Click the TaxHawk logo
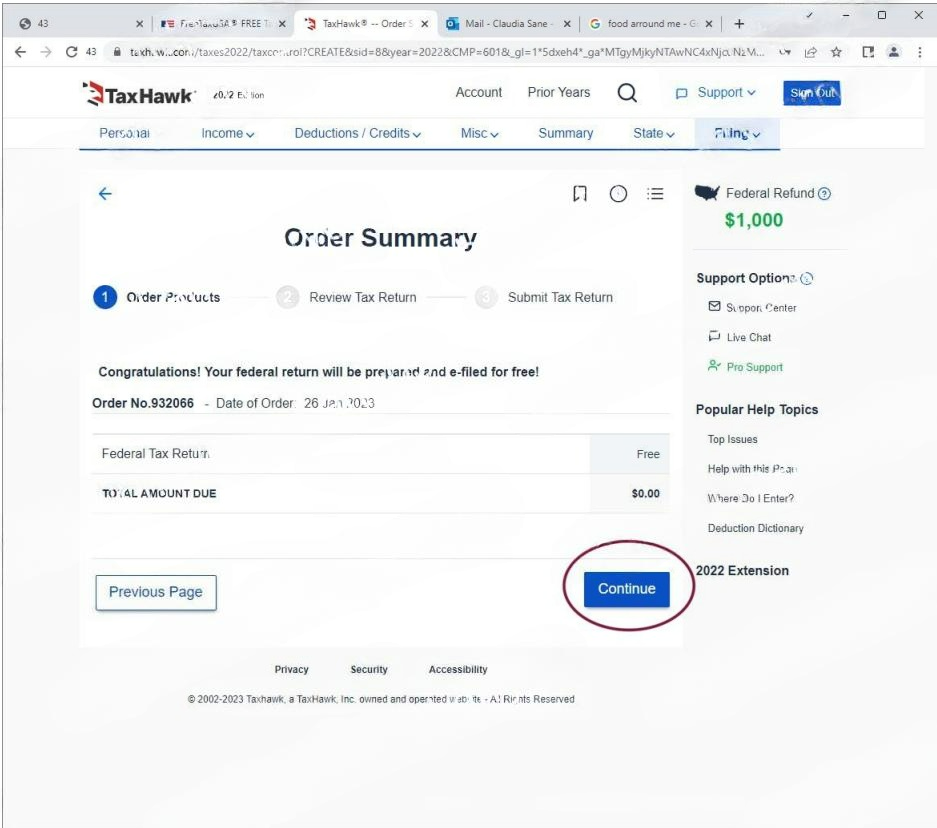This screenshot has height=828, width=937. pos(139,94)
